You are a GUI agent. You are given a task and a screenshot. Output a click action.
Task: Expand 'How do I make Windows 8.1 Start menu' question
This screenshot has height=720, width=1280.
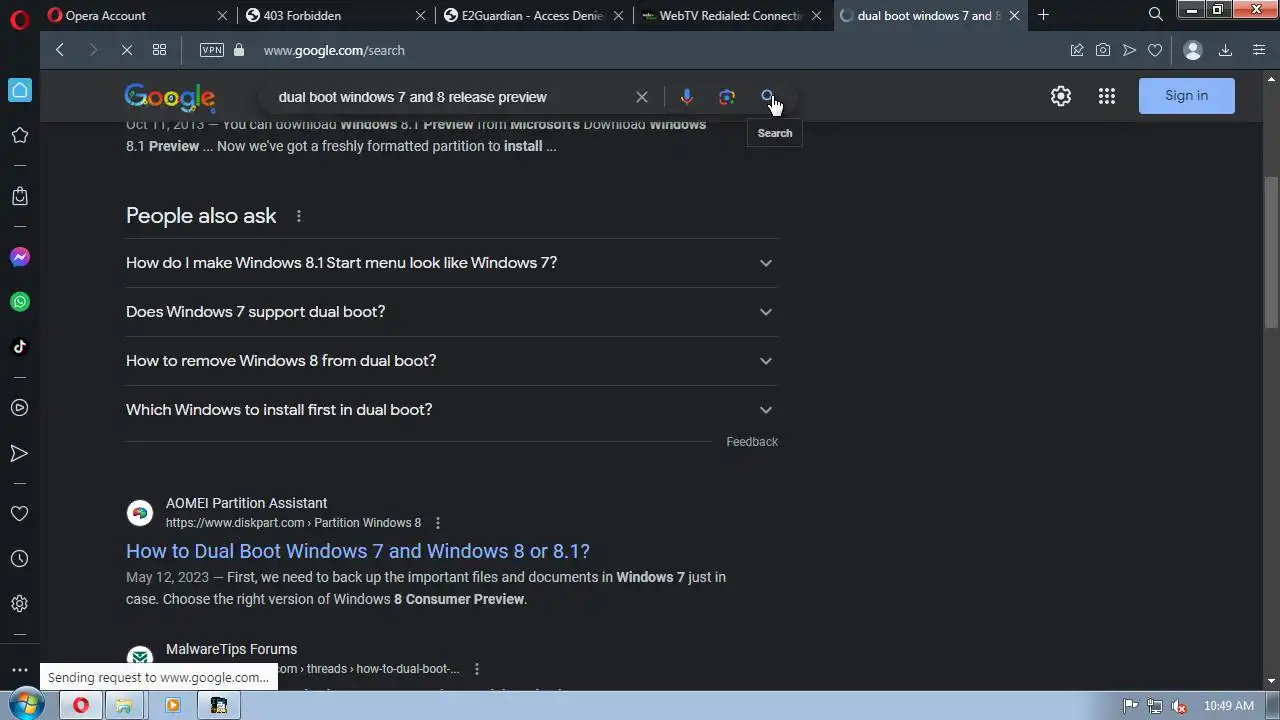pyautogui.click(x=452, y=263)
